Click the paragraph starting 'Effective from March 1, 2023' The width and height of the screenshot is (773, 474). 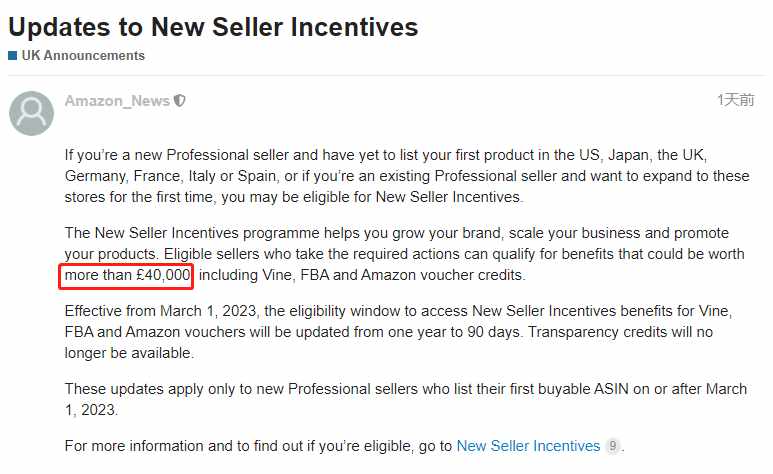(398, 332)
